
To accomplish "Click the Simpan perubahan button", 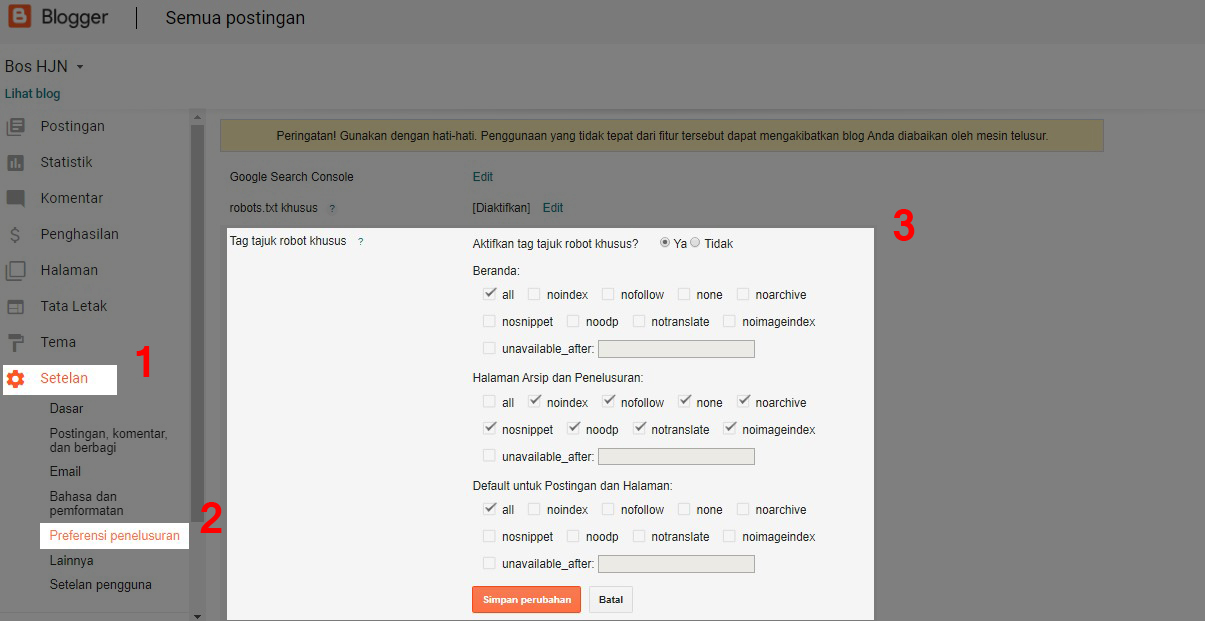I will 526,600.
